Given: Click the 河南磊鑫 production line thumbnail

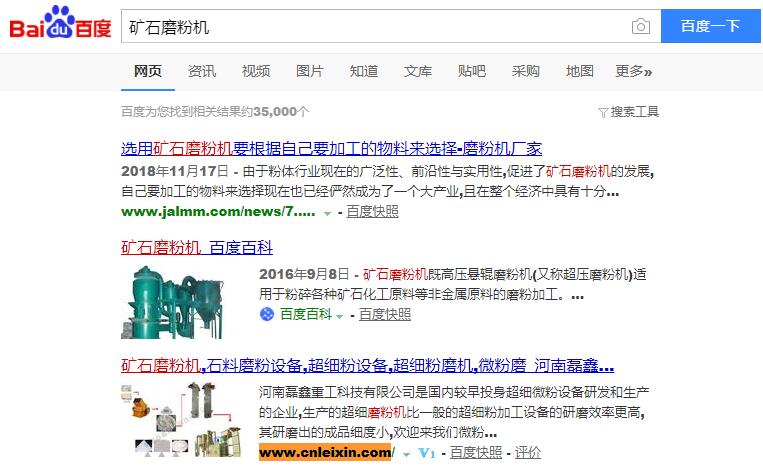Looking at the screenshot, I should click(181, 419).
